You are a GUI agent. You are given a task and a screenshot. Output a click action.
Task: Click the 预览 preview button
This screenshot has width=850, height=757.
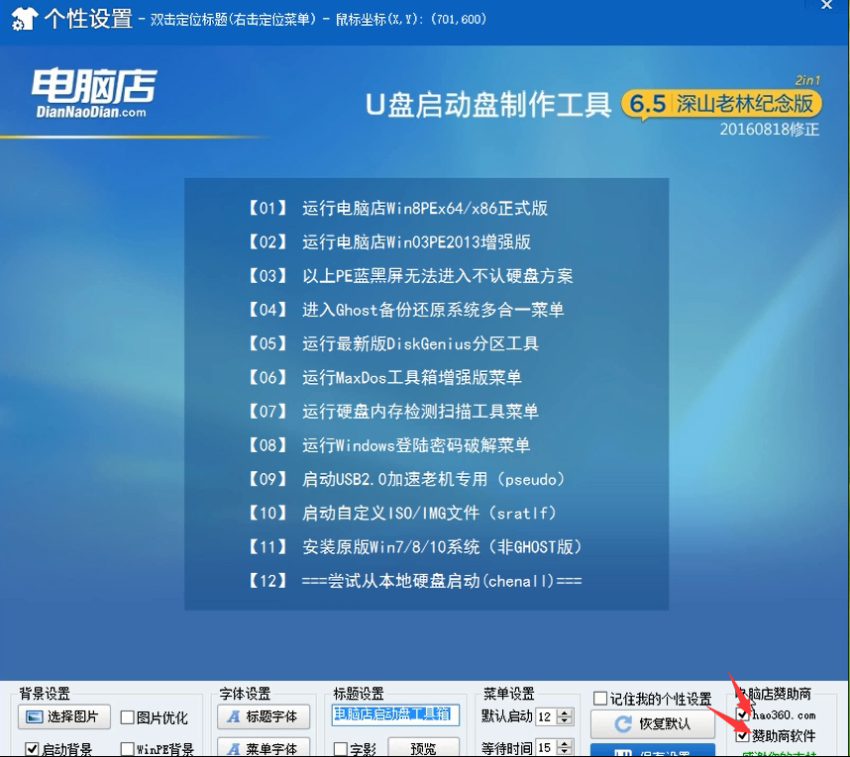pos(423,748)
